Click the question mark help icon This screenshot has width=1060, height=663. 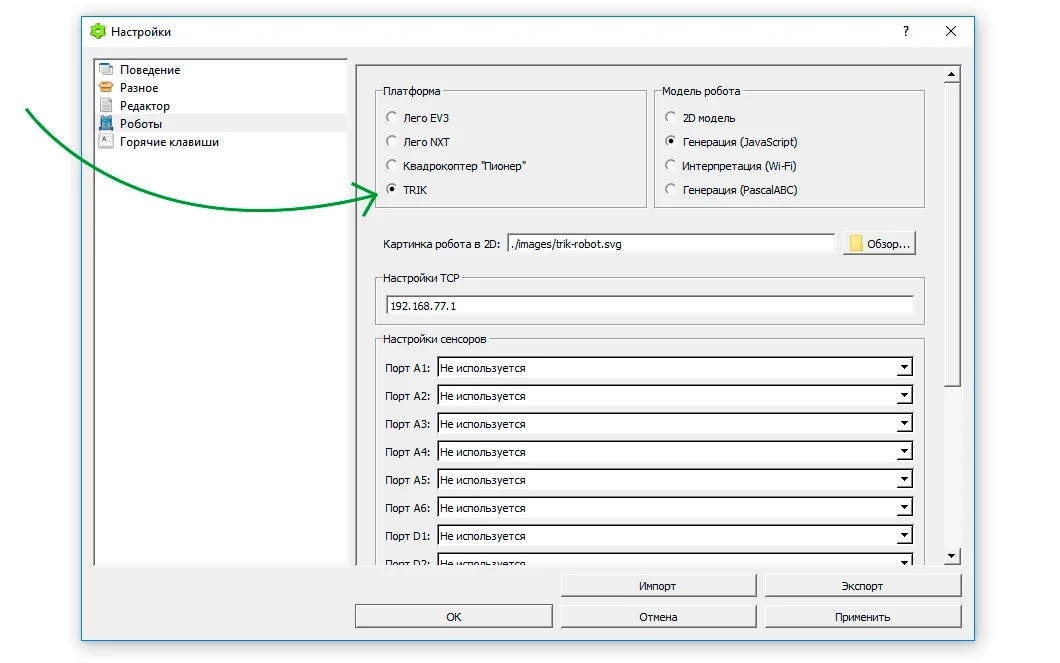[906, 32]
